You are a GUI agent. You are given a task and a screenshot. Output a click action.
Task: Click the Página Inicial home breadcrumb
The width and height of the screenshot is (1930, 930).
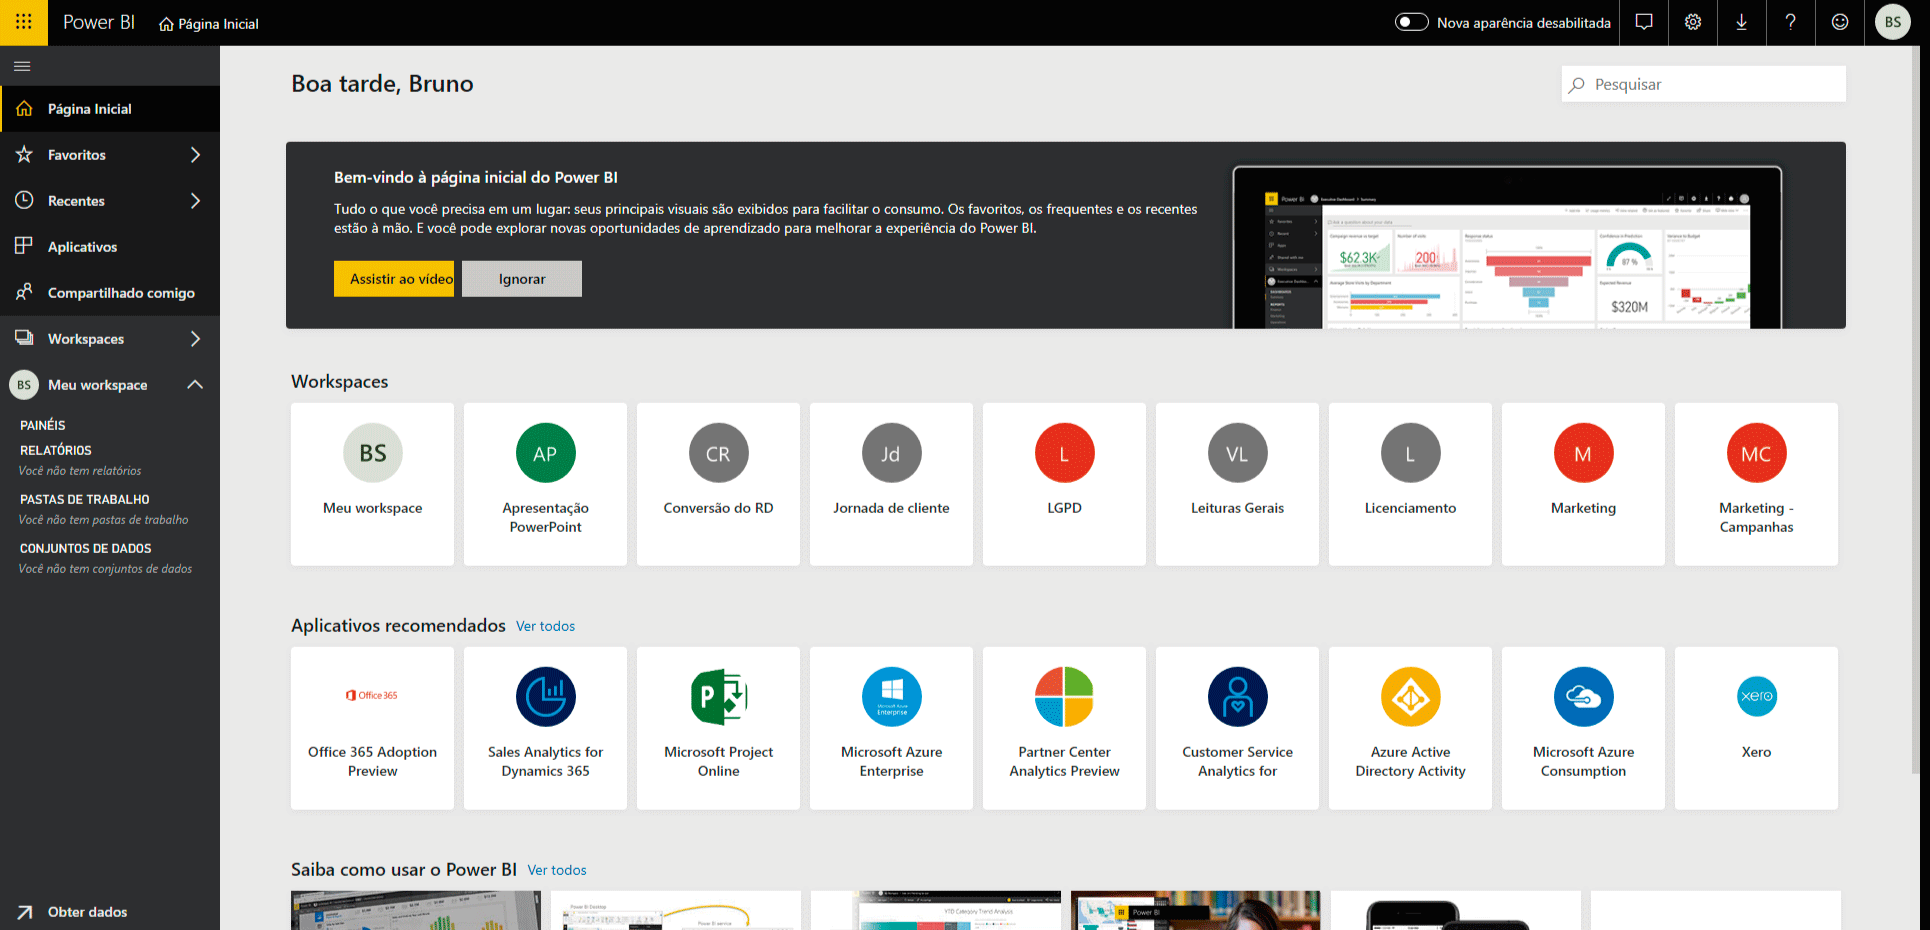point(208,24)
